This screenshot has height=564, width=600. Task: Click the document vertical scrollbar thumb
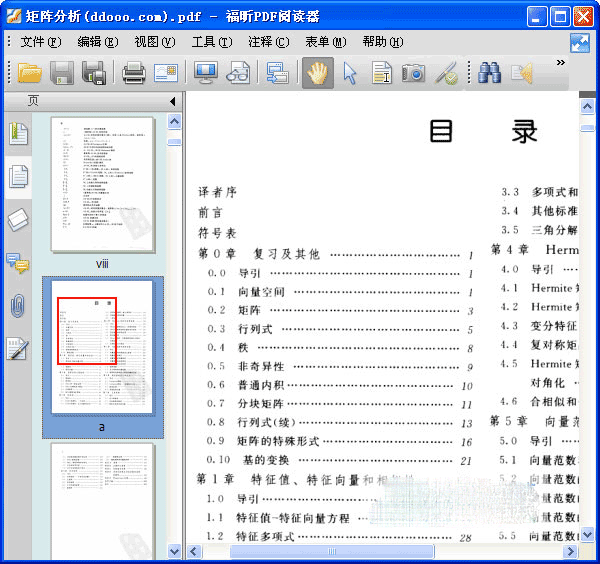587,128
